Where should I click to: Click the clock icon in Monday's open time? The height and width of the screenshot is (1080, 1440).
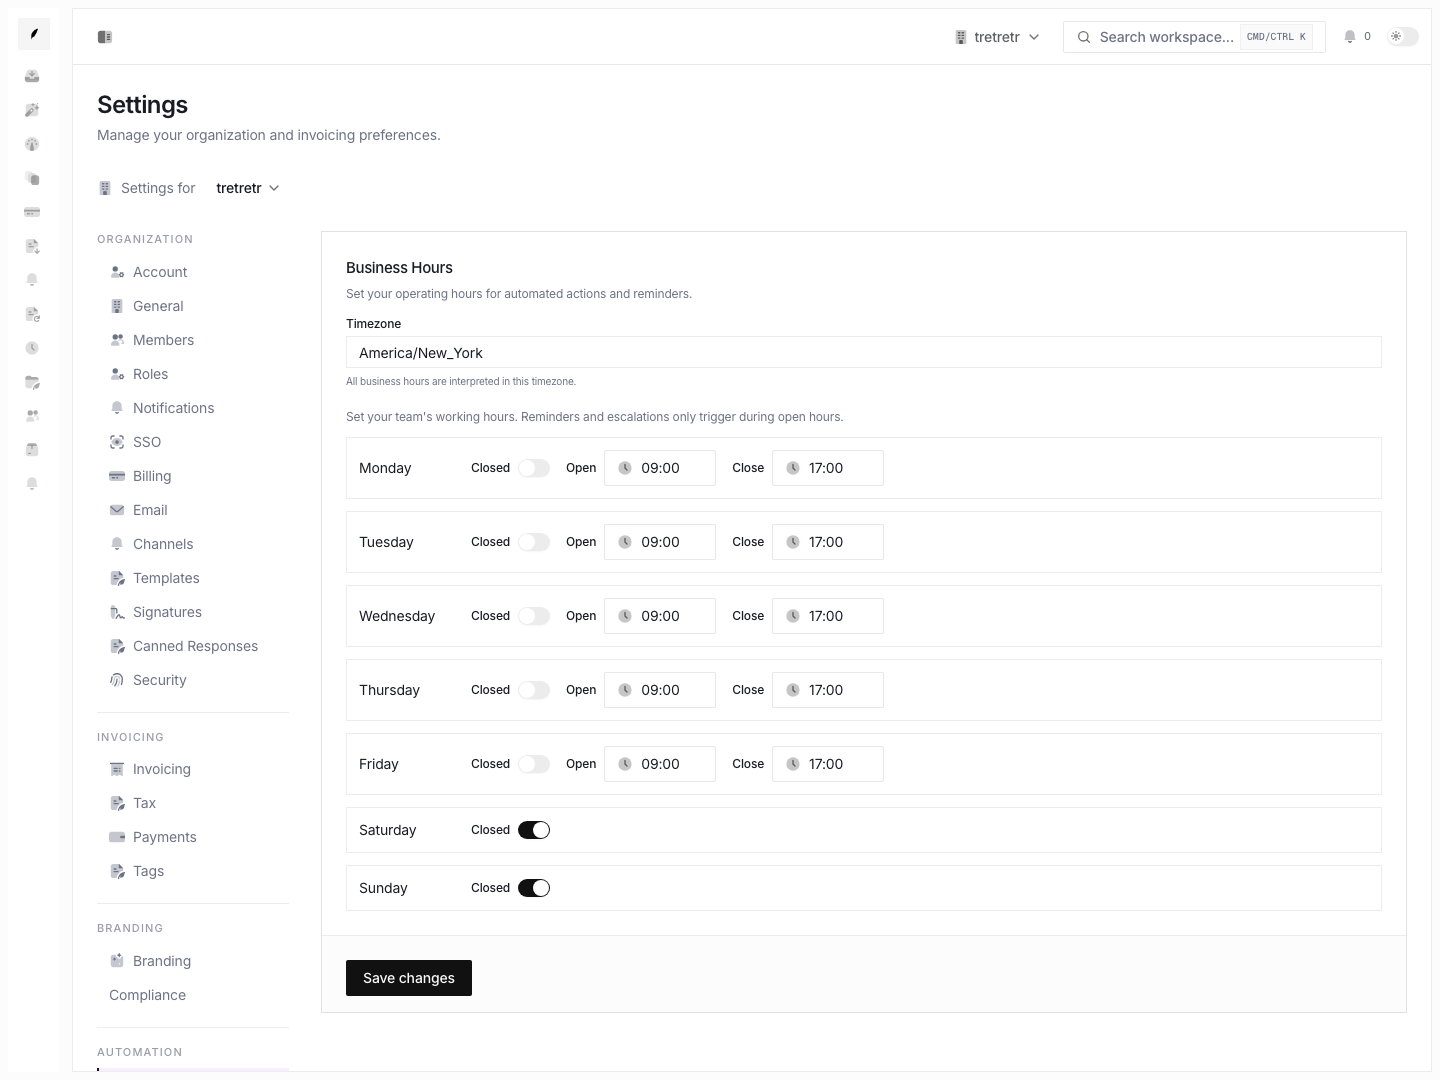tap(625, 468)
